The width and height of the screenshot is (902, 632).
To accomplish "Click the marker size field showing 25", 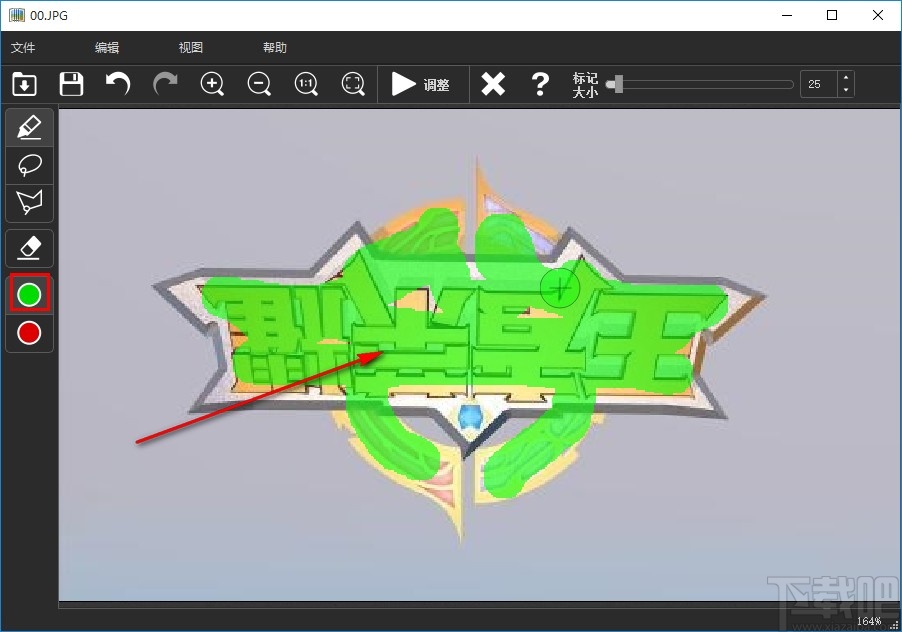I will pos(819,85).
